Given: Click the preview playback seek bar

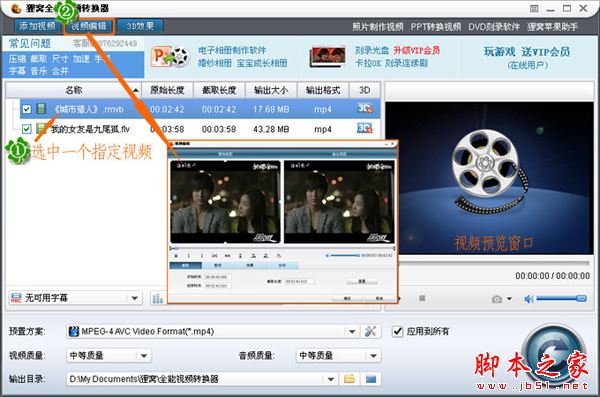Looking at the screenshot, I should pyautogui.click(x=494, y=263).
